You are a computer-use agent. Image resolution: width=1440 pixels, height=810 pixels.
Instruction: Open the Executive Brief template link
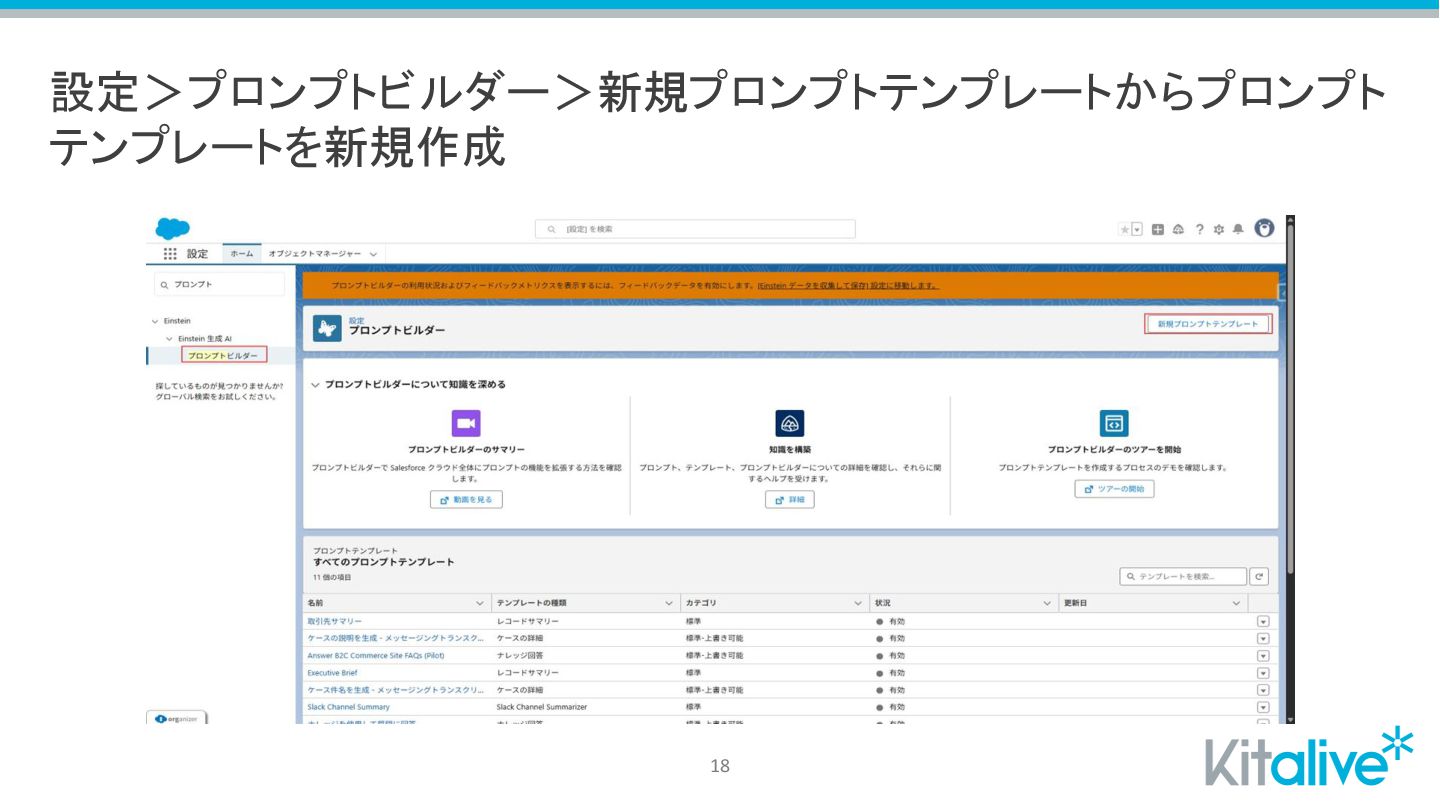[332, 672]
